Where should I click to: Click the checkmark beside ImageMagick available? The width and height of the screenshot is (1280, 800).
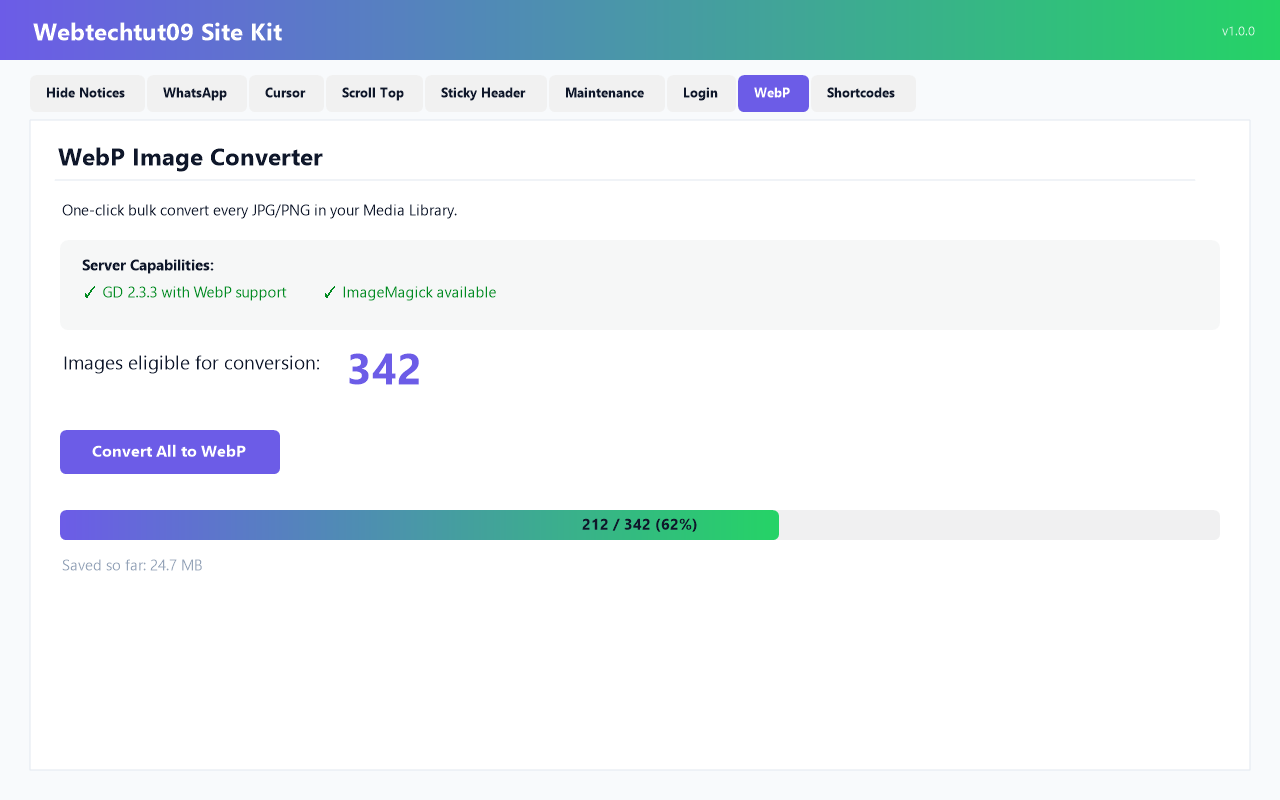pos(330,293)
